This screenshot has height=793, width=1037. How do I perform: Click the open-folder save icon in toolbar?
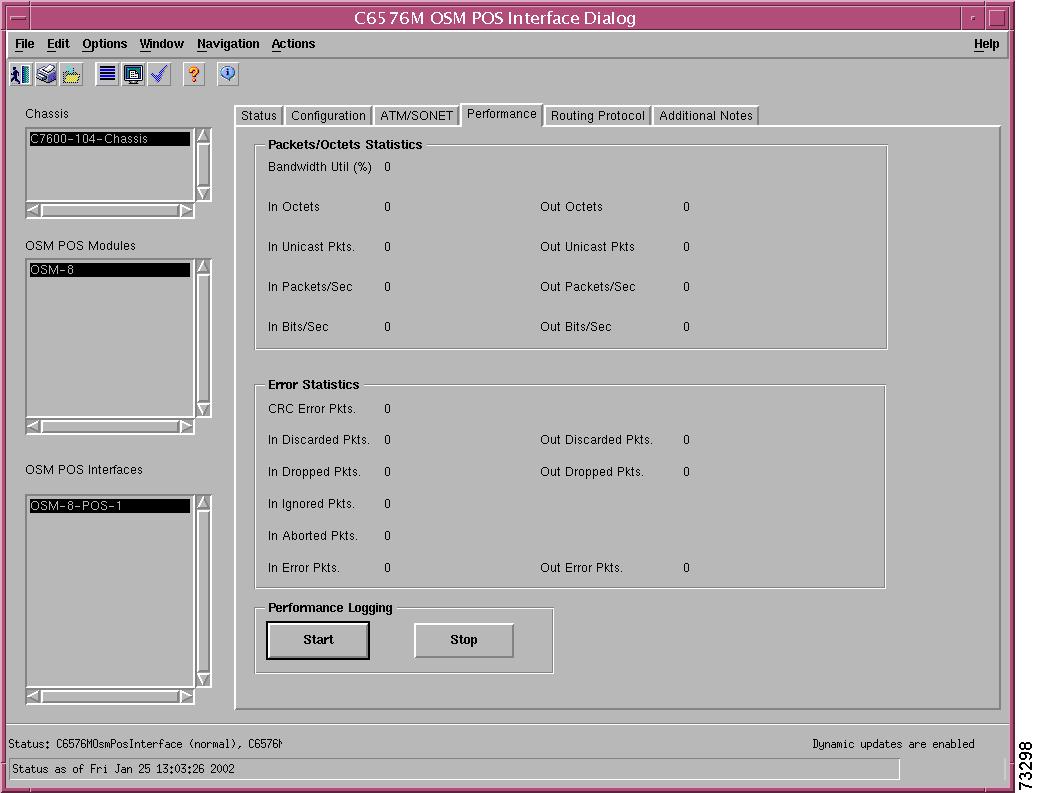(x=71, y=74)
